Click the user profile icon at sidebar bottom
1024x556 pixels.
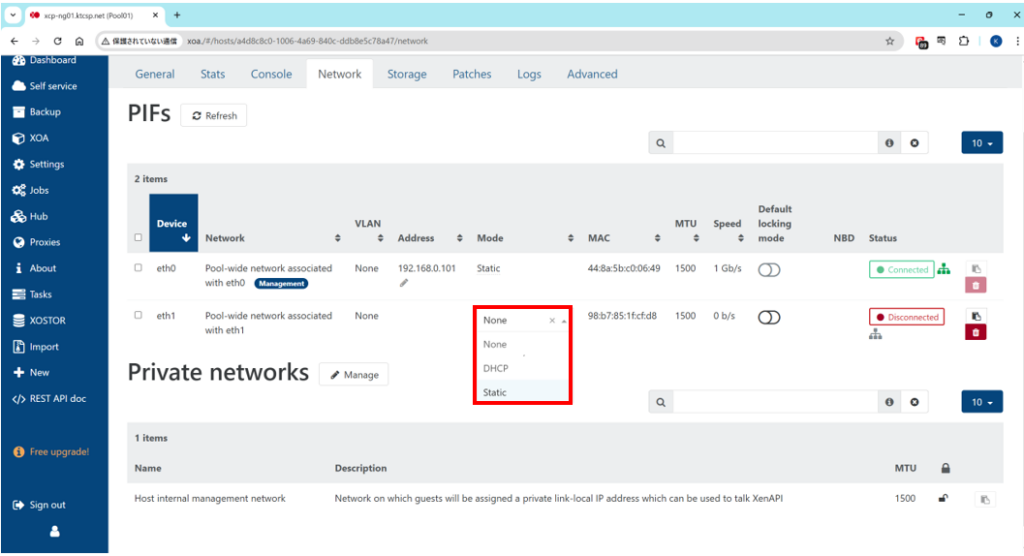tap(54, 532)
